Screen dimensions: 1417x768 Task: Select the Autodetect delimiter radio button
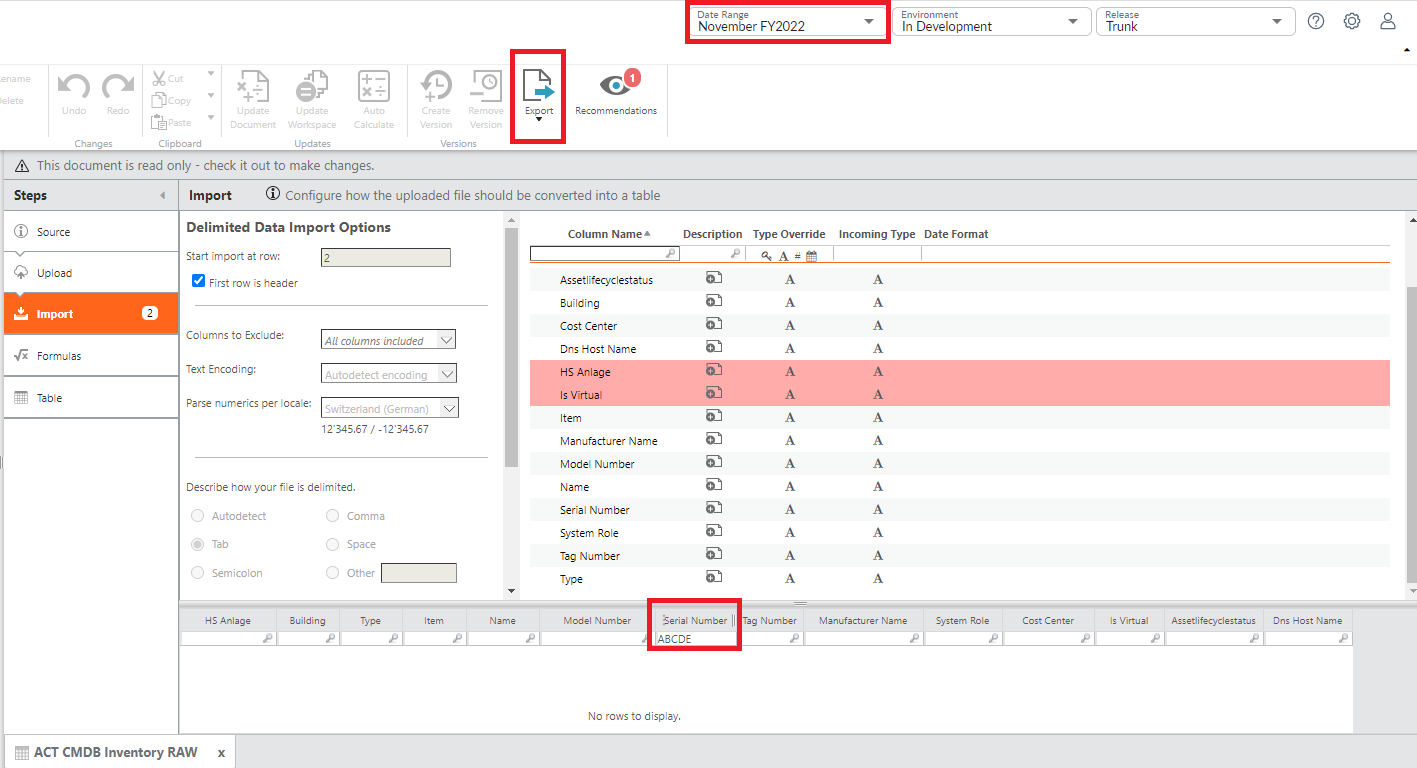click(x=198, y=516)
